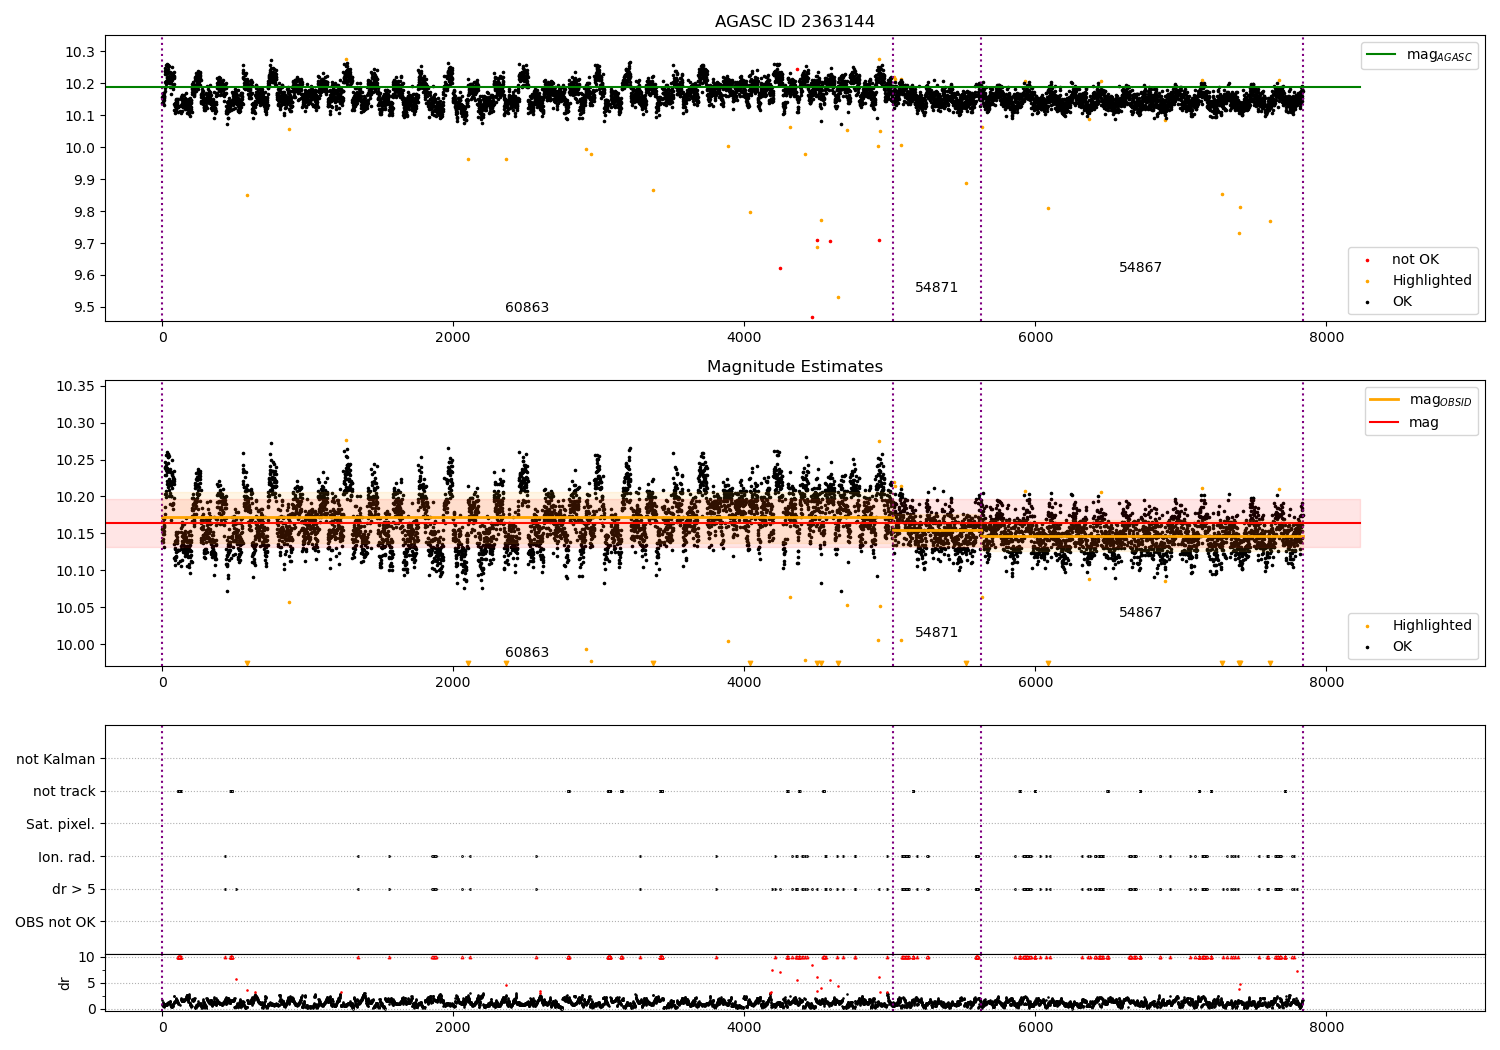The image size is (1500, 1050).
Task: Click the 9.5 y-axis tick label
Action: (x=83, y=307)
